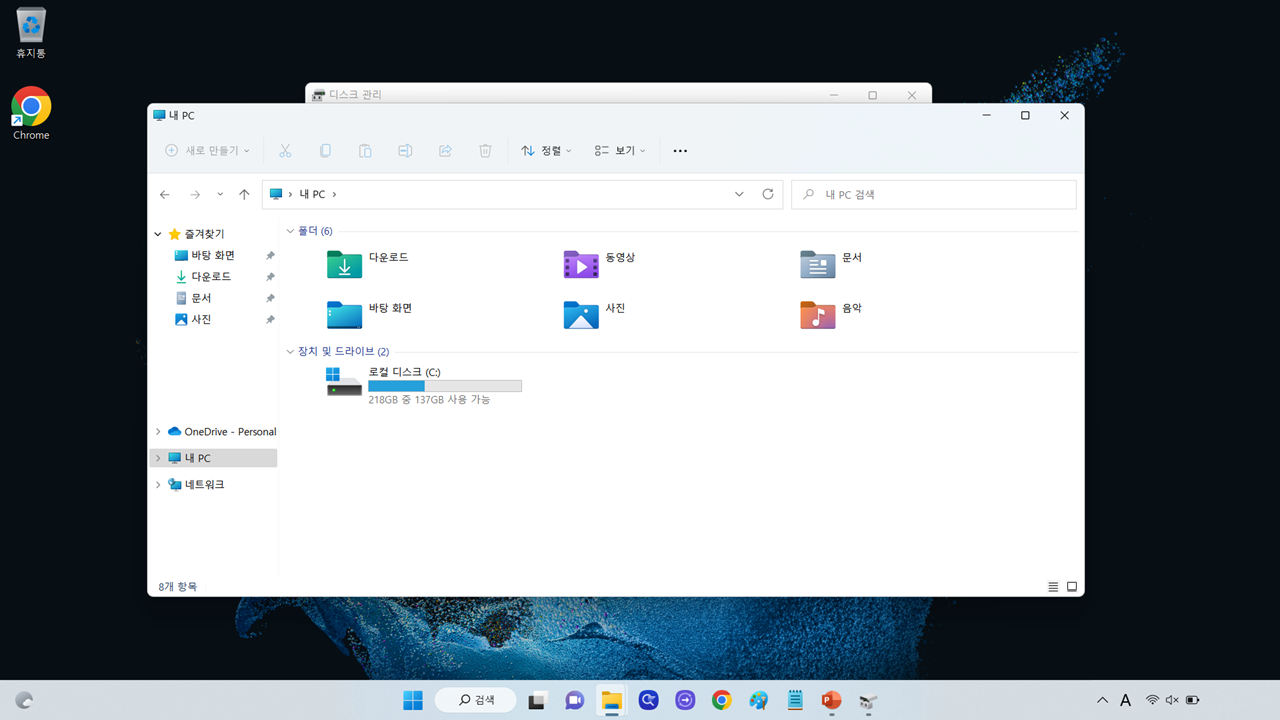Image resolution: width=1280 pixels, height=720 pixels.
Task: Collapse the 장치 및 드라이브 section
Action: [x=290, y=351]
